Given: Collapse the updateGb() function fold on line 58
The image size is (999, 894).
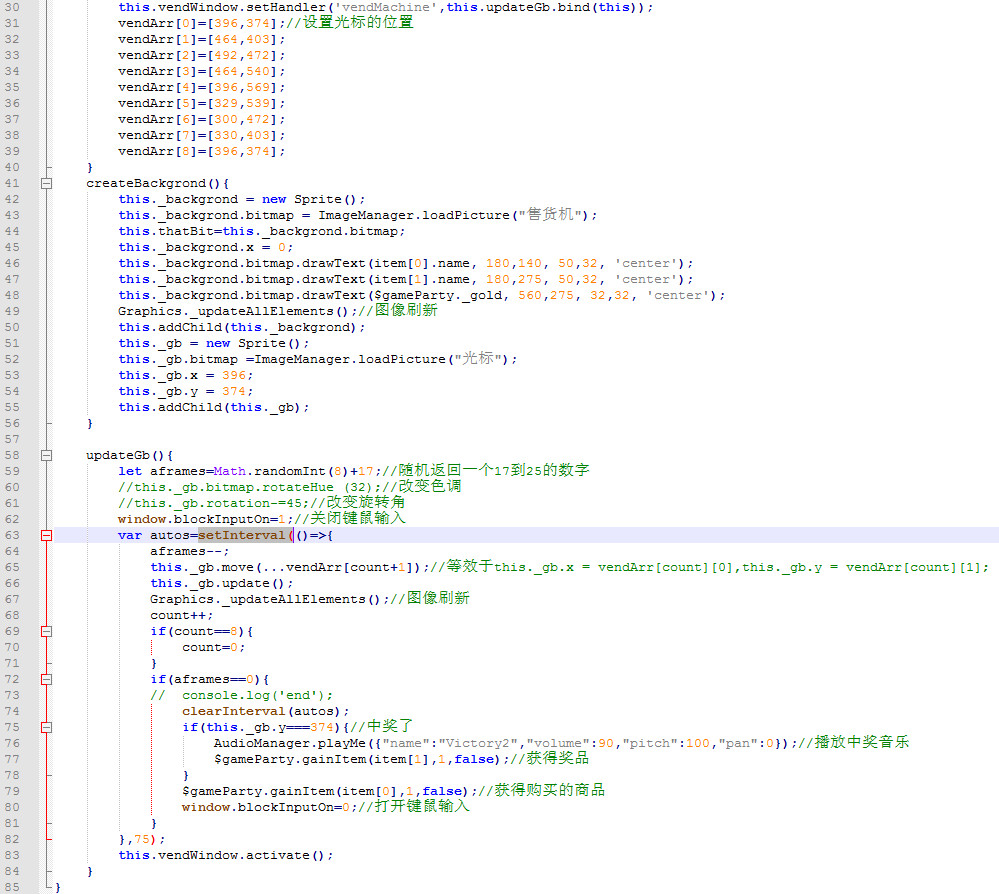Looking at the screenshot, I should coord(47,456).
